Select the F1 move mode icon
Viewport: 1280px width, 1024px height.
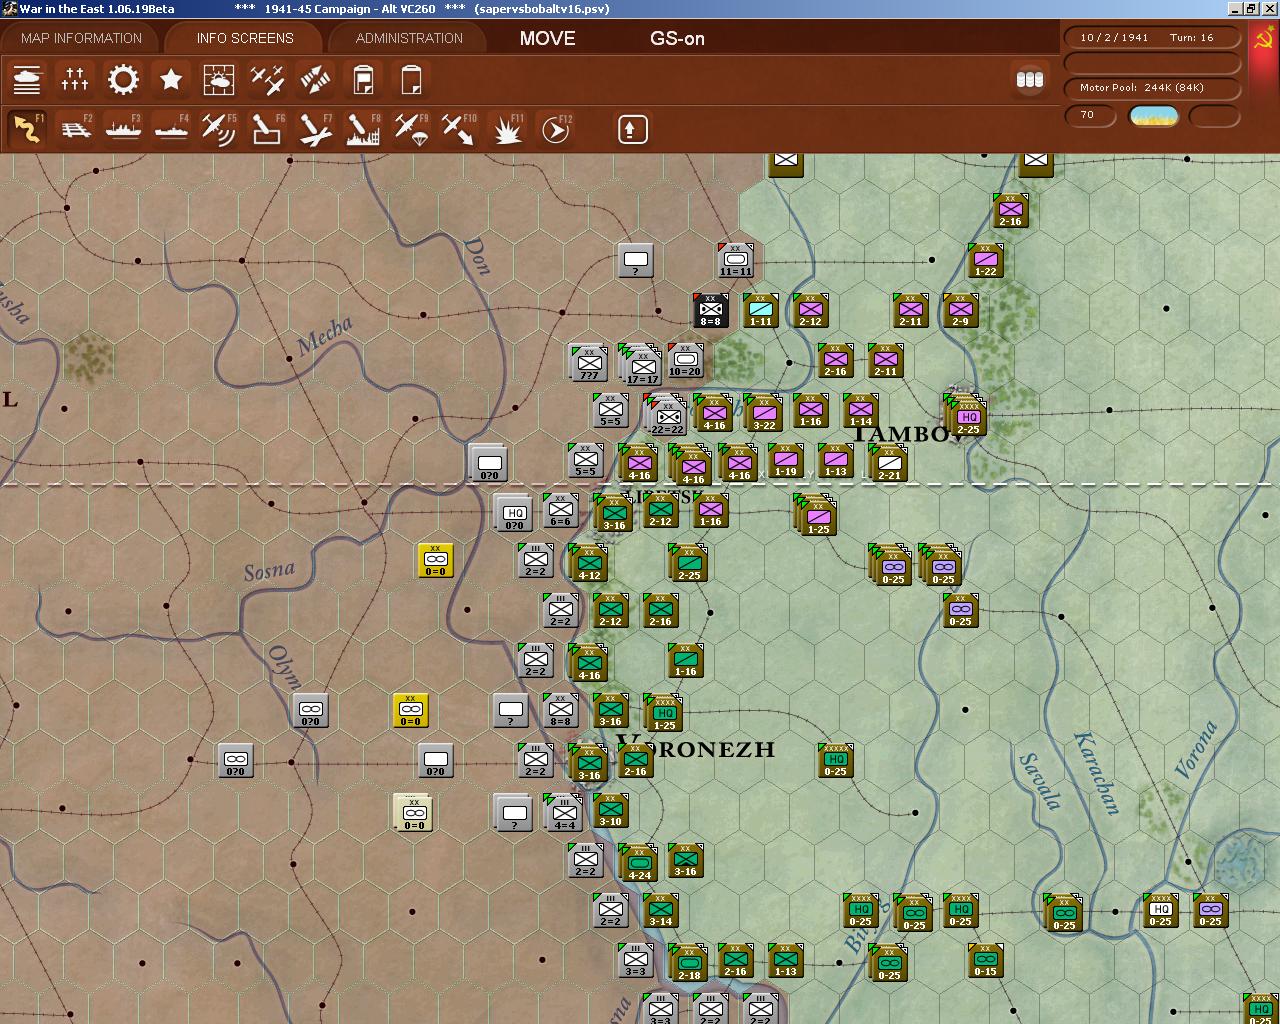coord(27,129)
